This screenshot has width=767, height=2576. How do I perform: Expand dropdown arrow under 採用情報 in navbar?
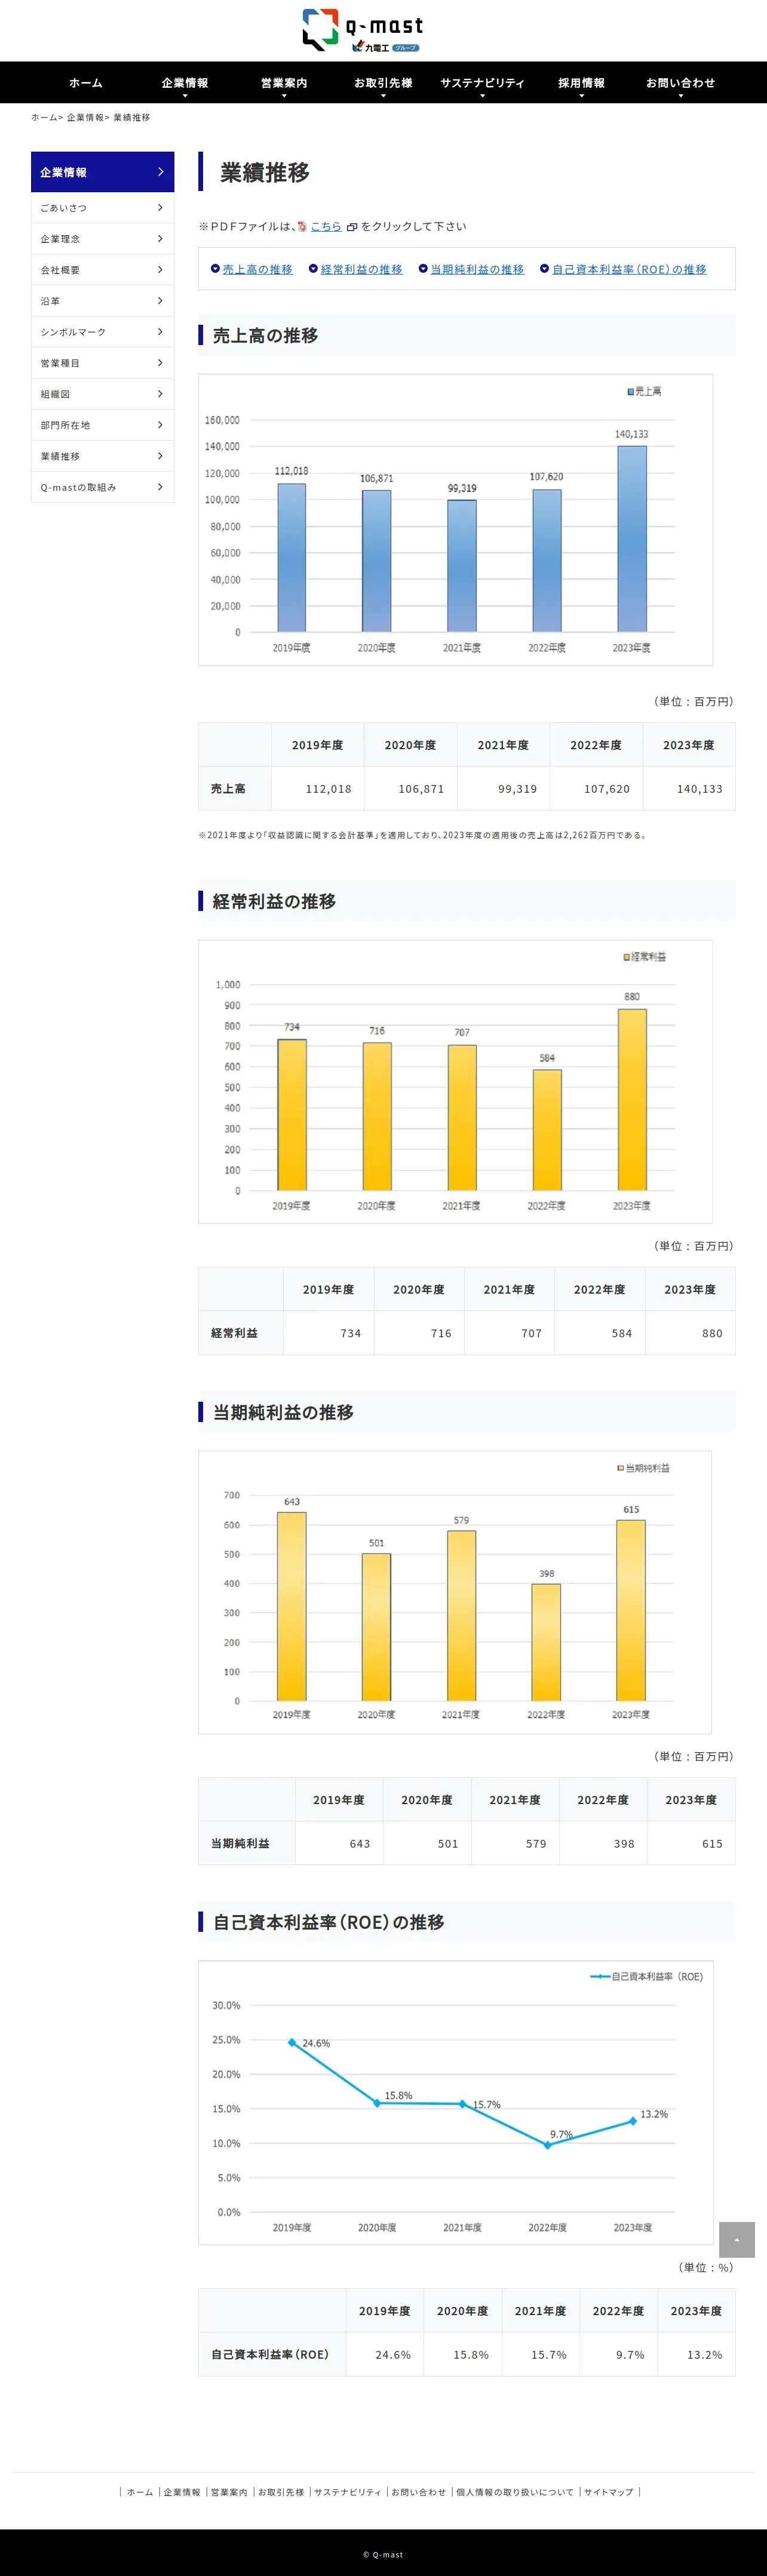[x=581, y=96]
